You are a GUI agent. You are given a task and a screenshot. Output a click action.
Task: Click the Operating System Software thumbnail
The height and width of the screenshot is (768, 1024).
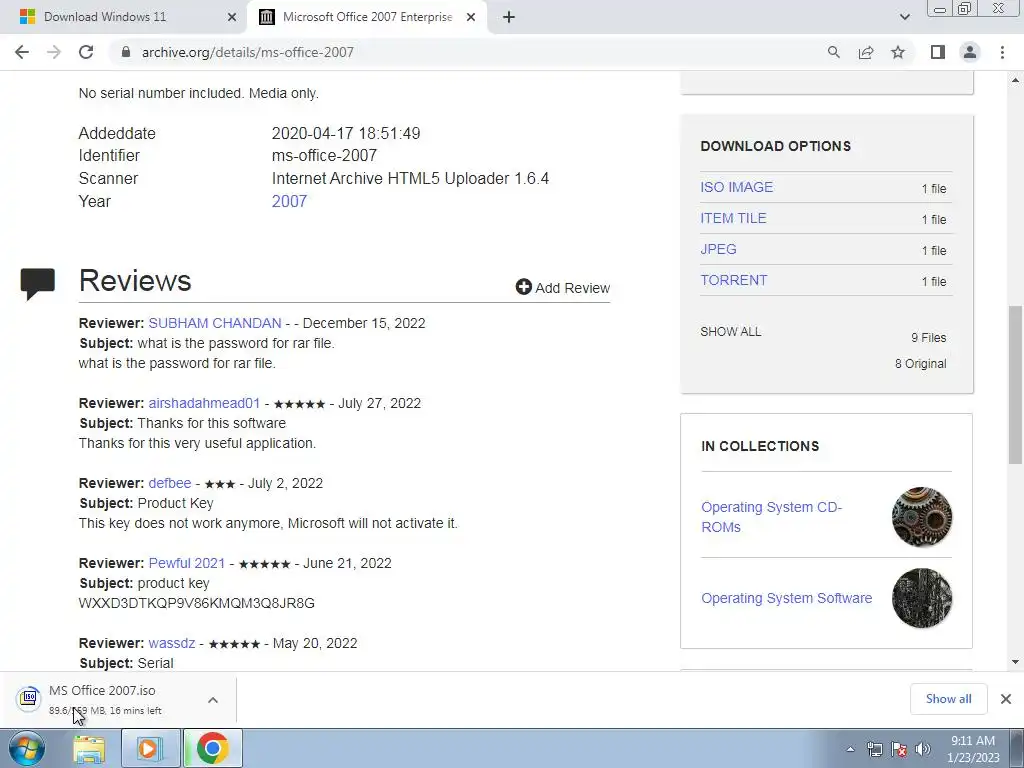click(921, 598)
